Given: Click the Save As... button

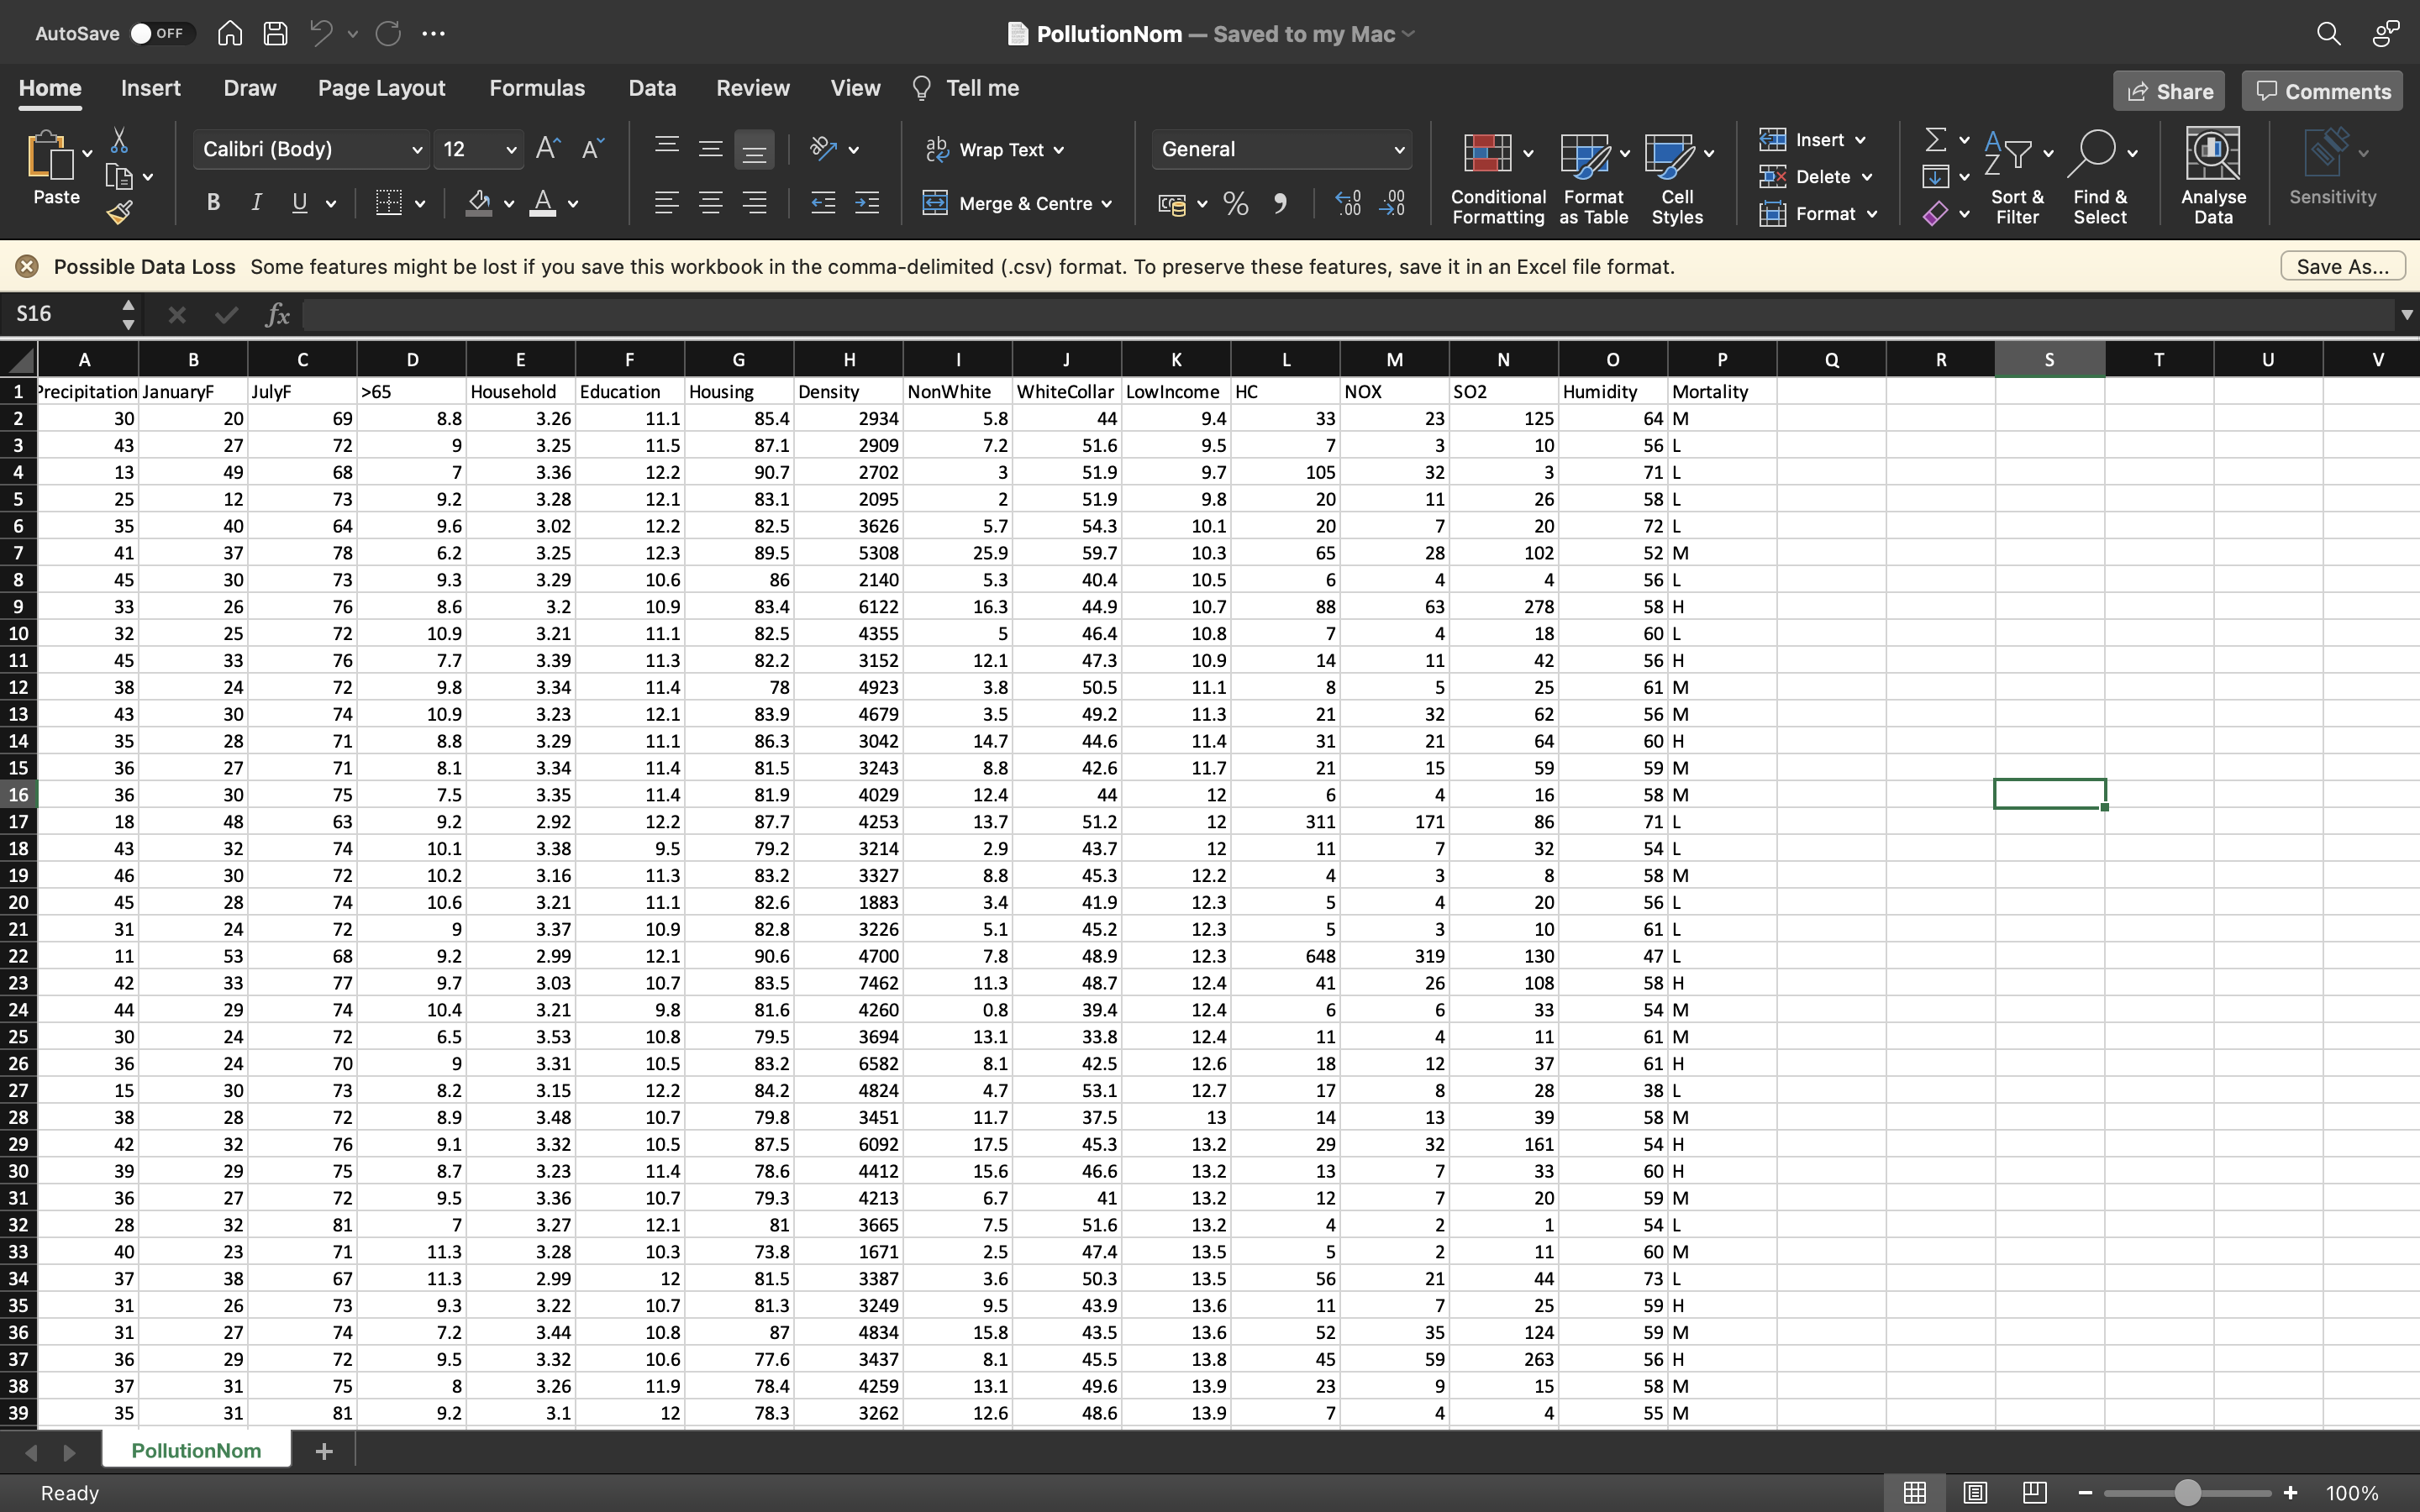Looking at the screenshot, I should (2341, 267).
